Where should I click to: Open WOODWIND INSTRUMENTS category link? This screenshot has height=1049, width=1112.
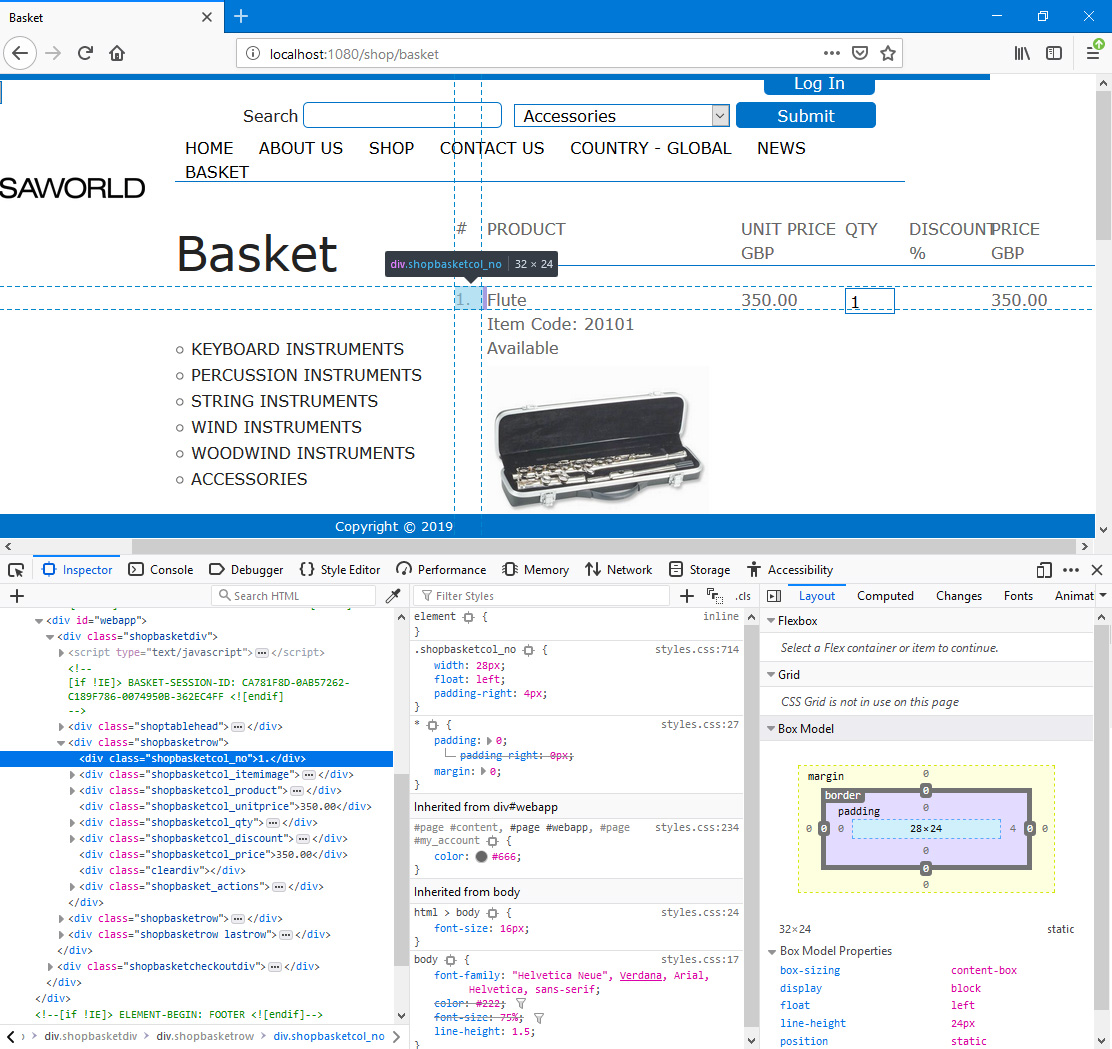click(x=303, y=453)
